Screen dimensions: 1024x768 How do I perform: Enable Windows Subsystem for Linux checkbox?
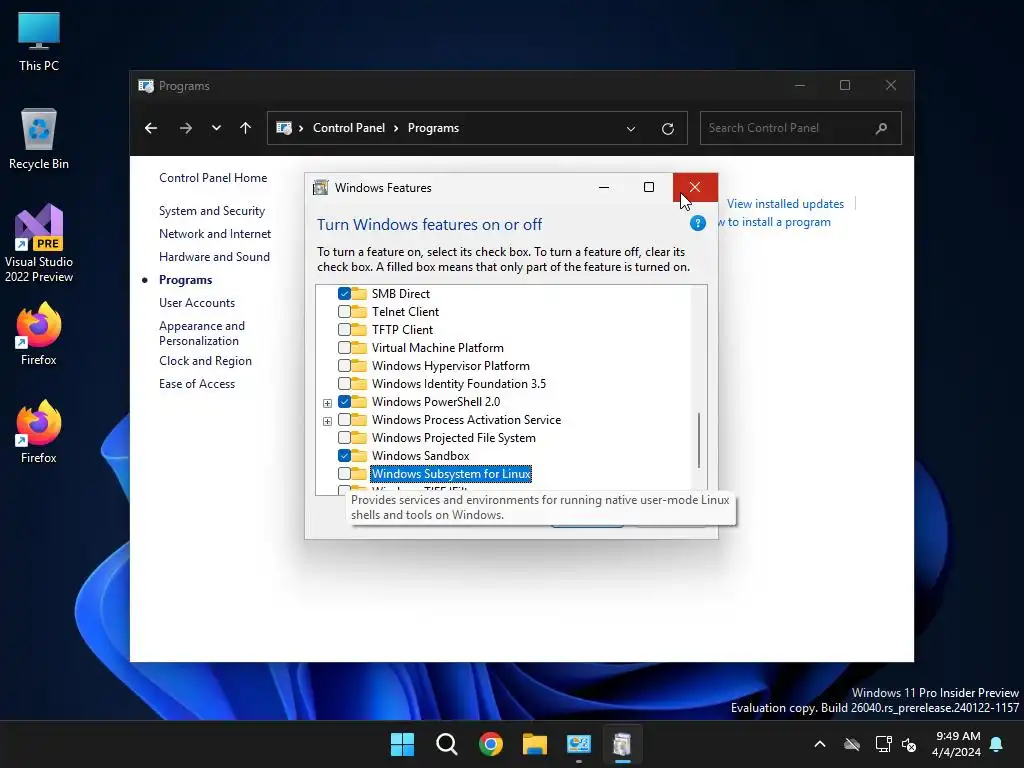click(344, 473)
